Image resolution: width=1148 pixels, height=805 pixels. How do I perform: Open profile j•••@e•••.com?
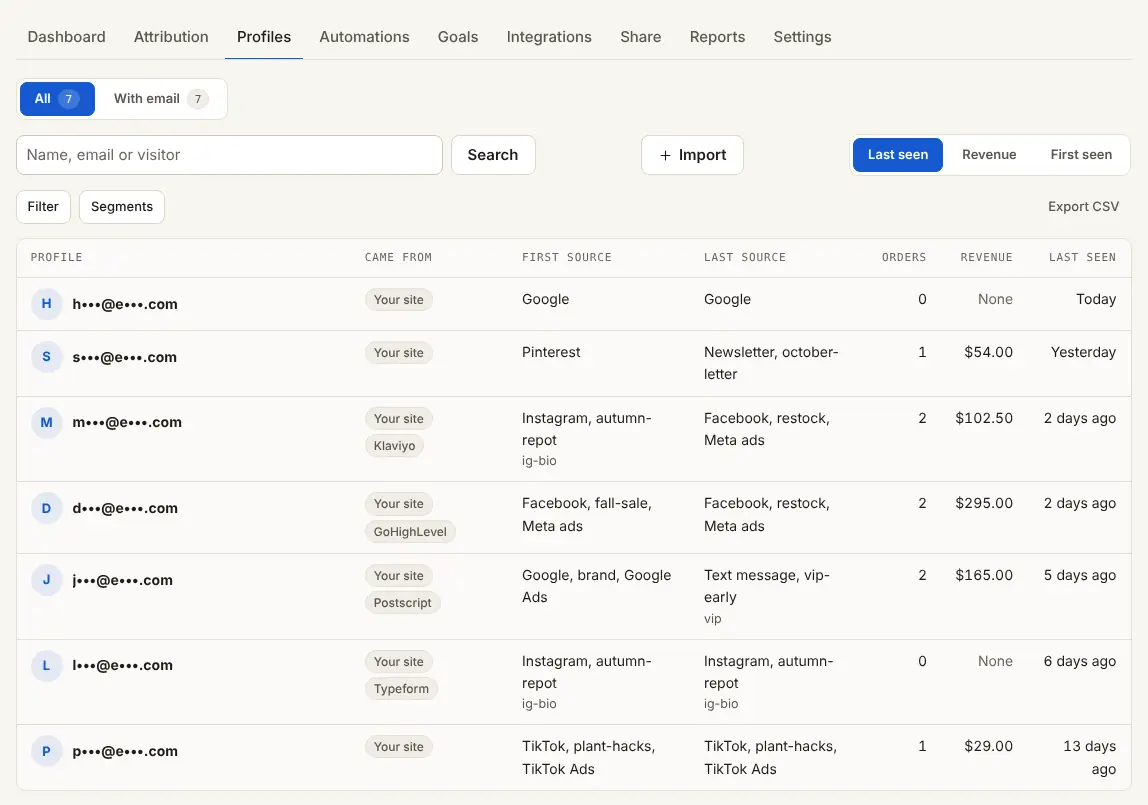click(122, 580)
